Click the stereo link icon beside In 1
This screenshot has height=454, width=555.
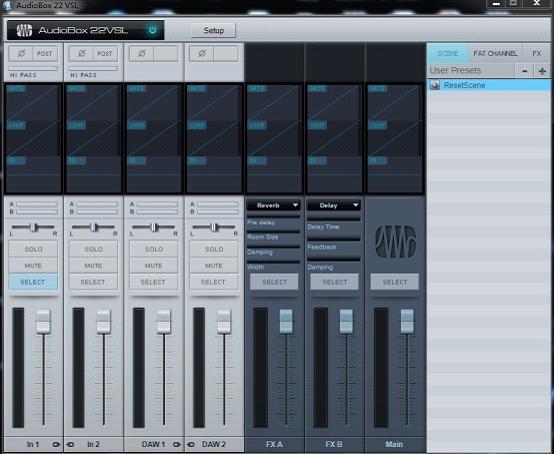coord(56,444)
